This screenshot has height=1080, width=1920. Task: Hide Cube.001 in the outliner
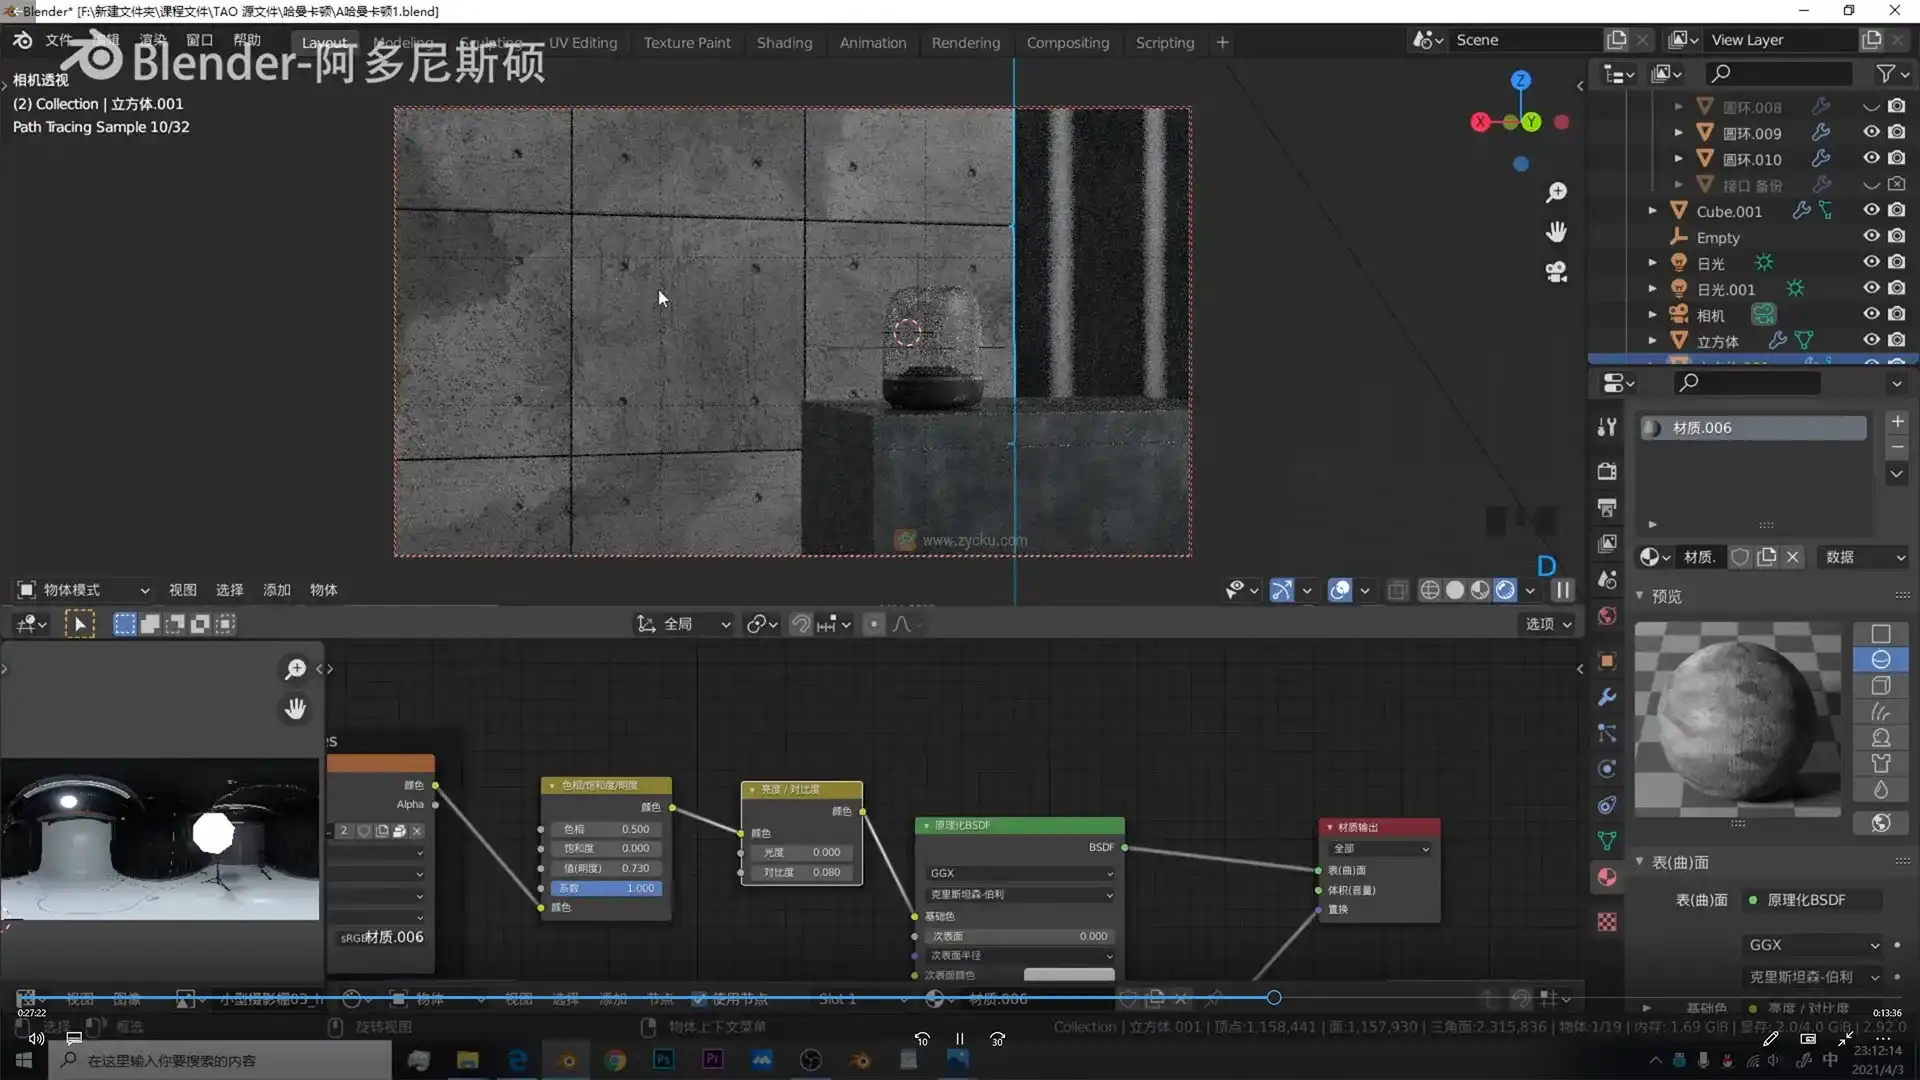[x=1871, y=210]
